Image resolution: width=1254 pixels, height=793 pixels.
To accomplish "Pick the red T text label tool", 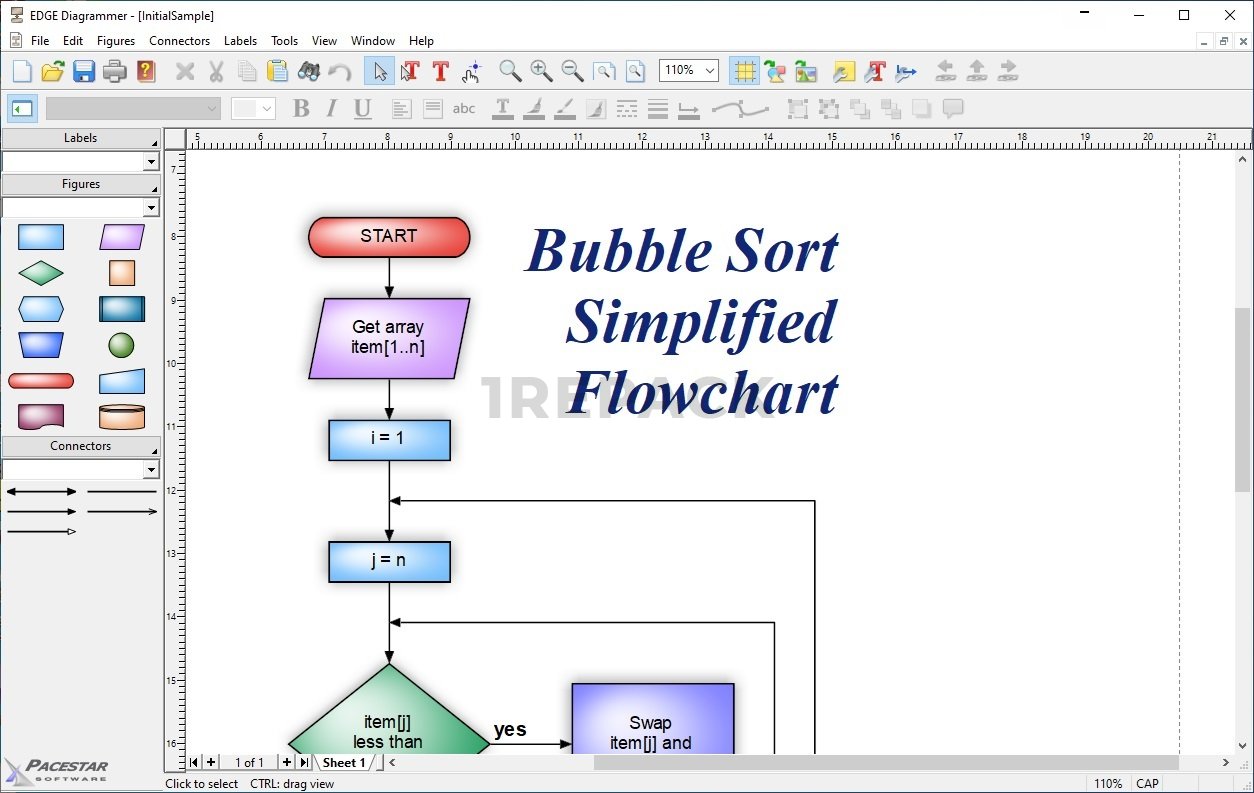I will [x=440, y=71].
